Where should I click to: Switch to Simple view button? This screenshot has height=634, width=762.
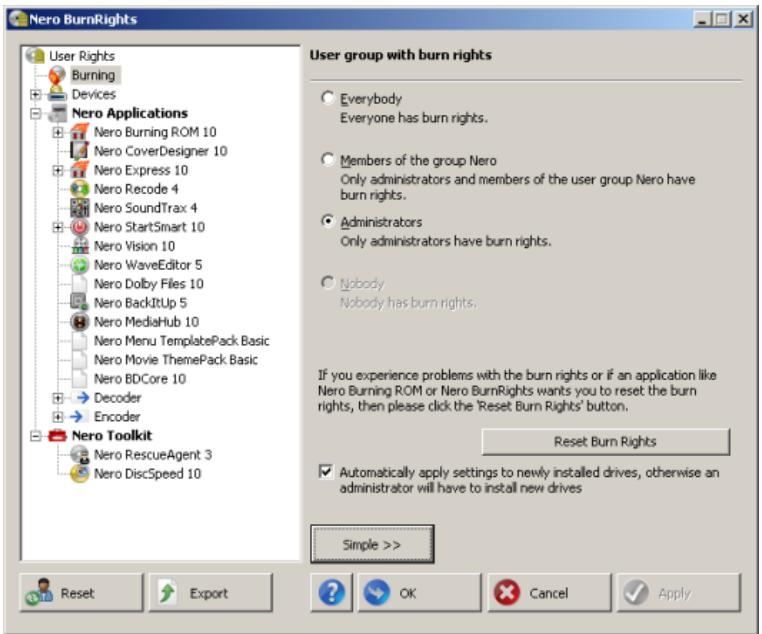[x=372, y=544]
